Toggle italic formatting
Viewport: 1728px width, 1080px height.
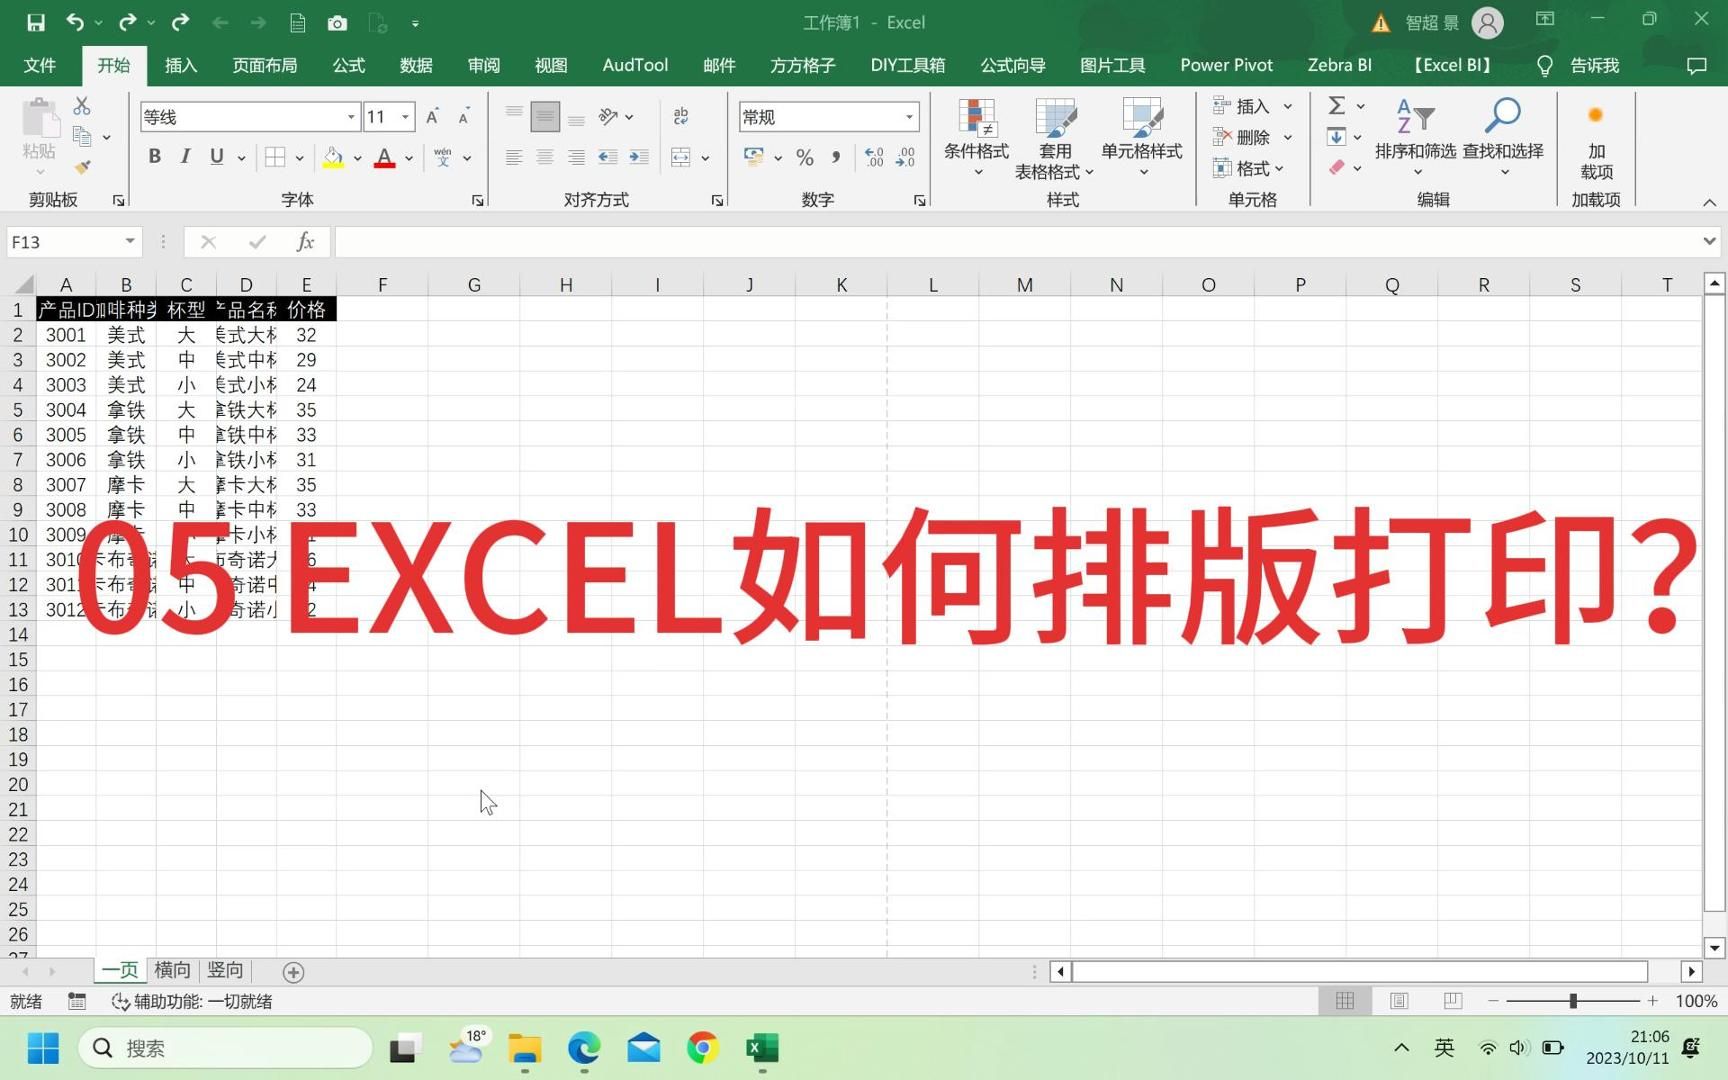pyautogui.click(x=185, y=157)
